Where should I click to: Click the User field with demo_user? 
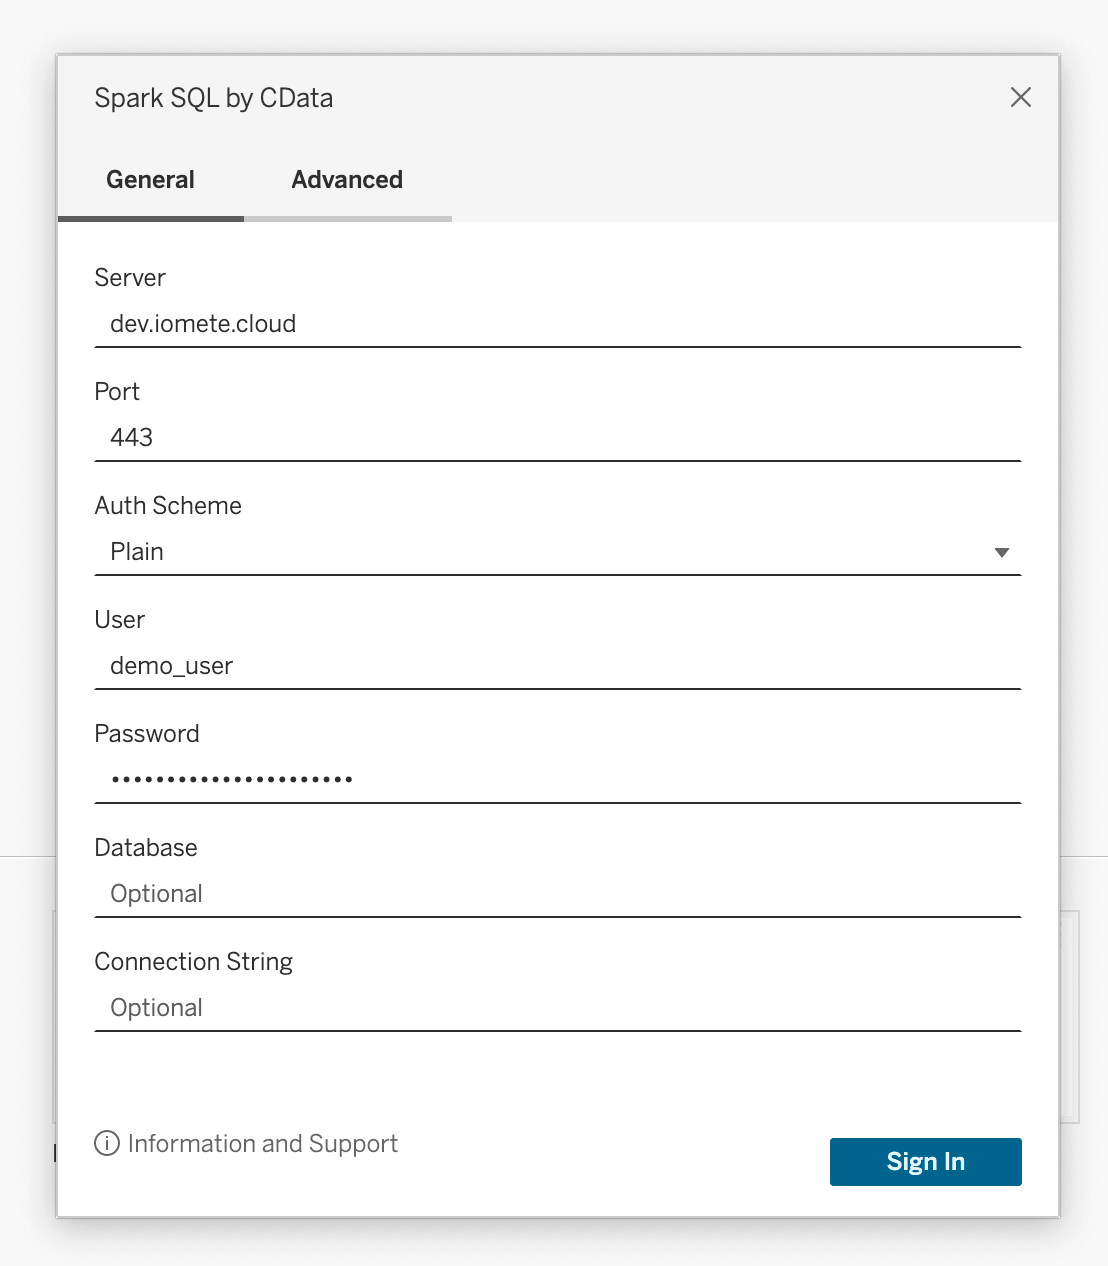557,666
